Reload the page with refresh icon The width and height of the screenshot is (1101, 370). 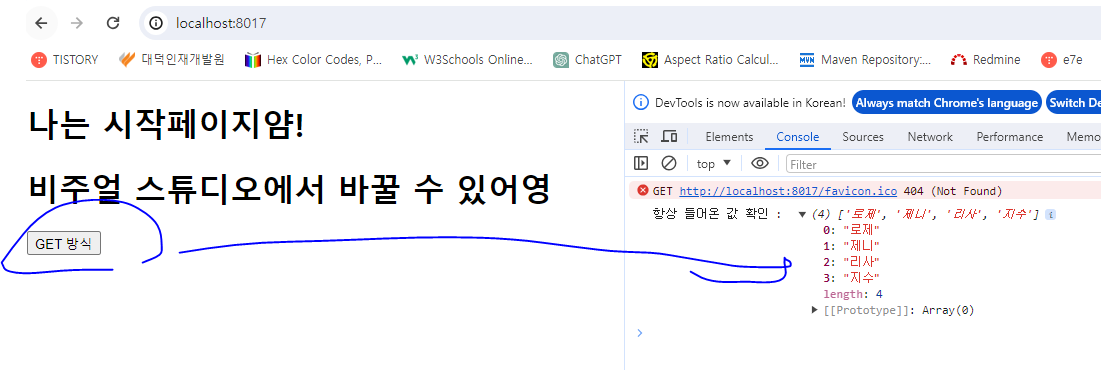(x=113, y=23)
